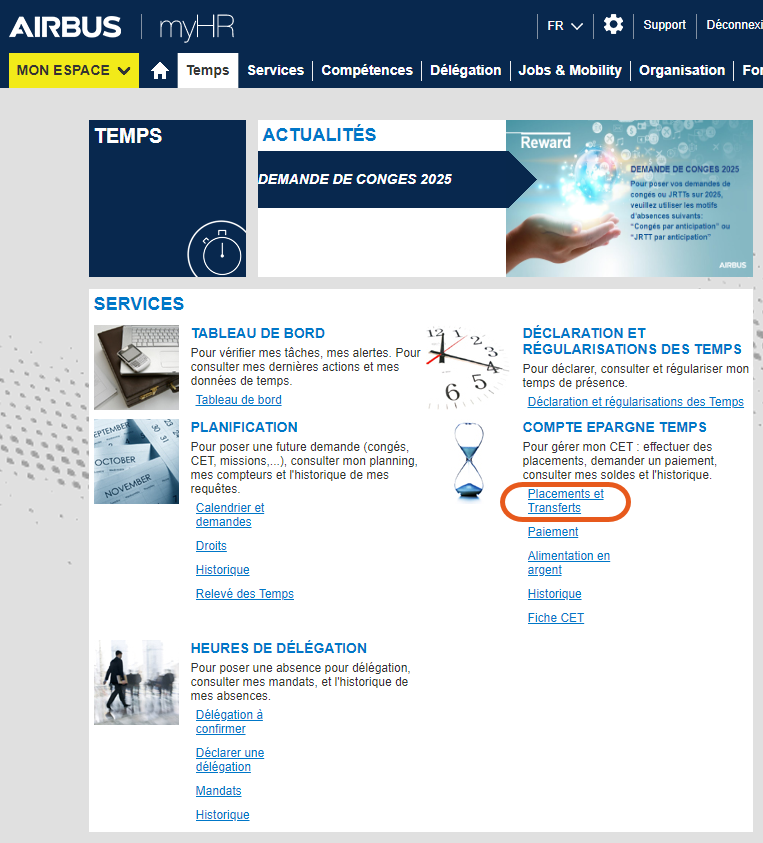Expand the FR language dropdown

[x=565, y=26]
